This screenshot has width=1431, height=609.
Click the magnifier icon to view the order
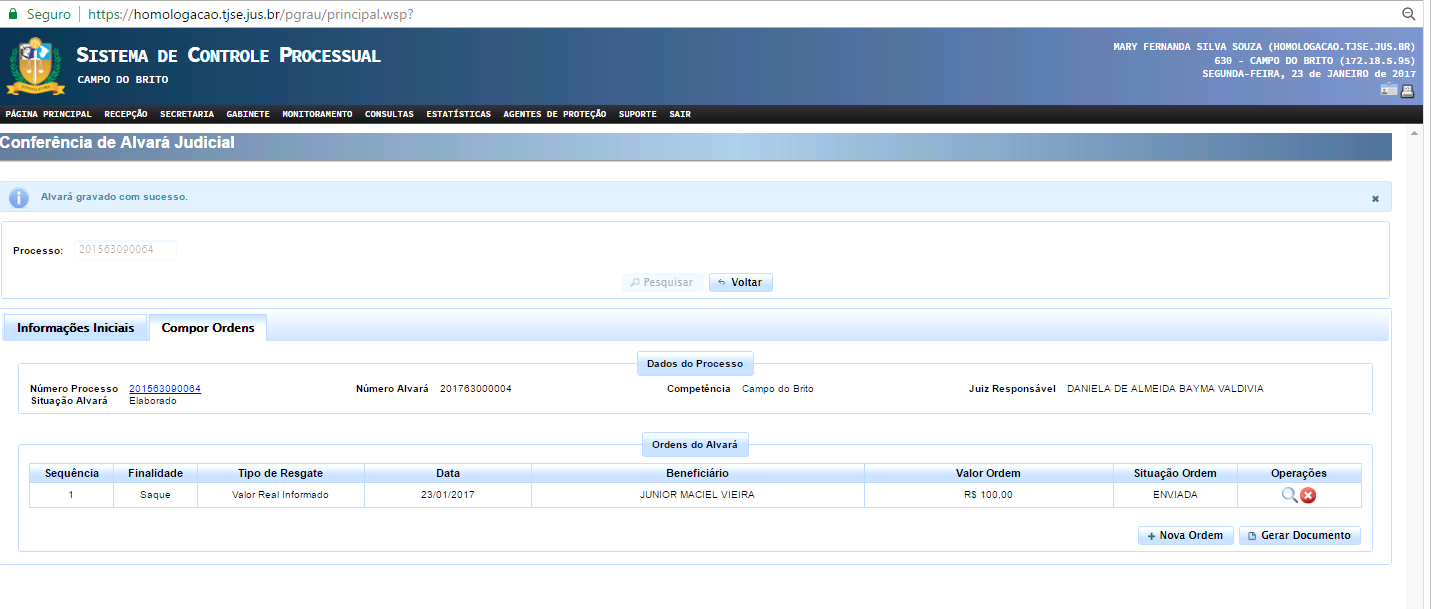(1288, 495)
